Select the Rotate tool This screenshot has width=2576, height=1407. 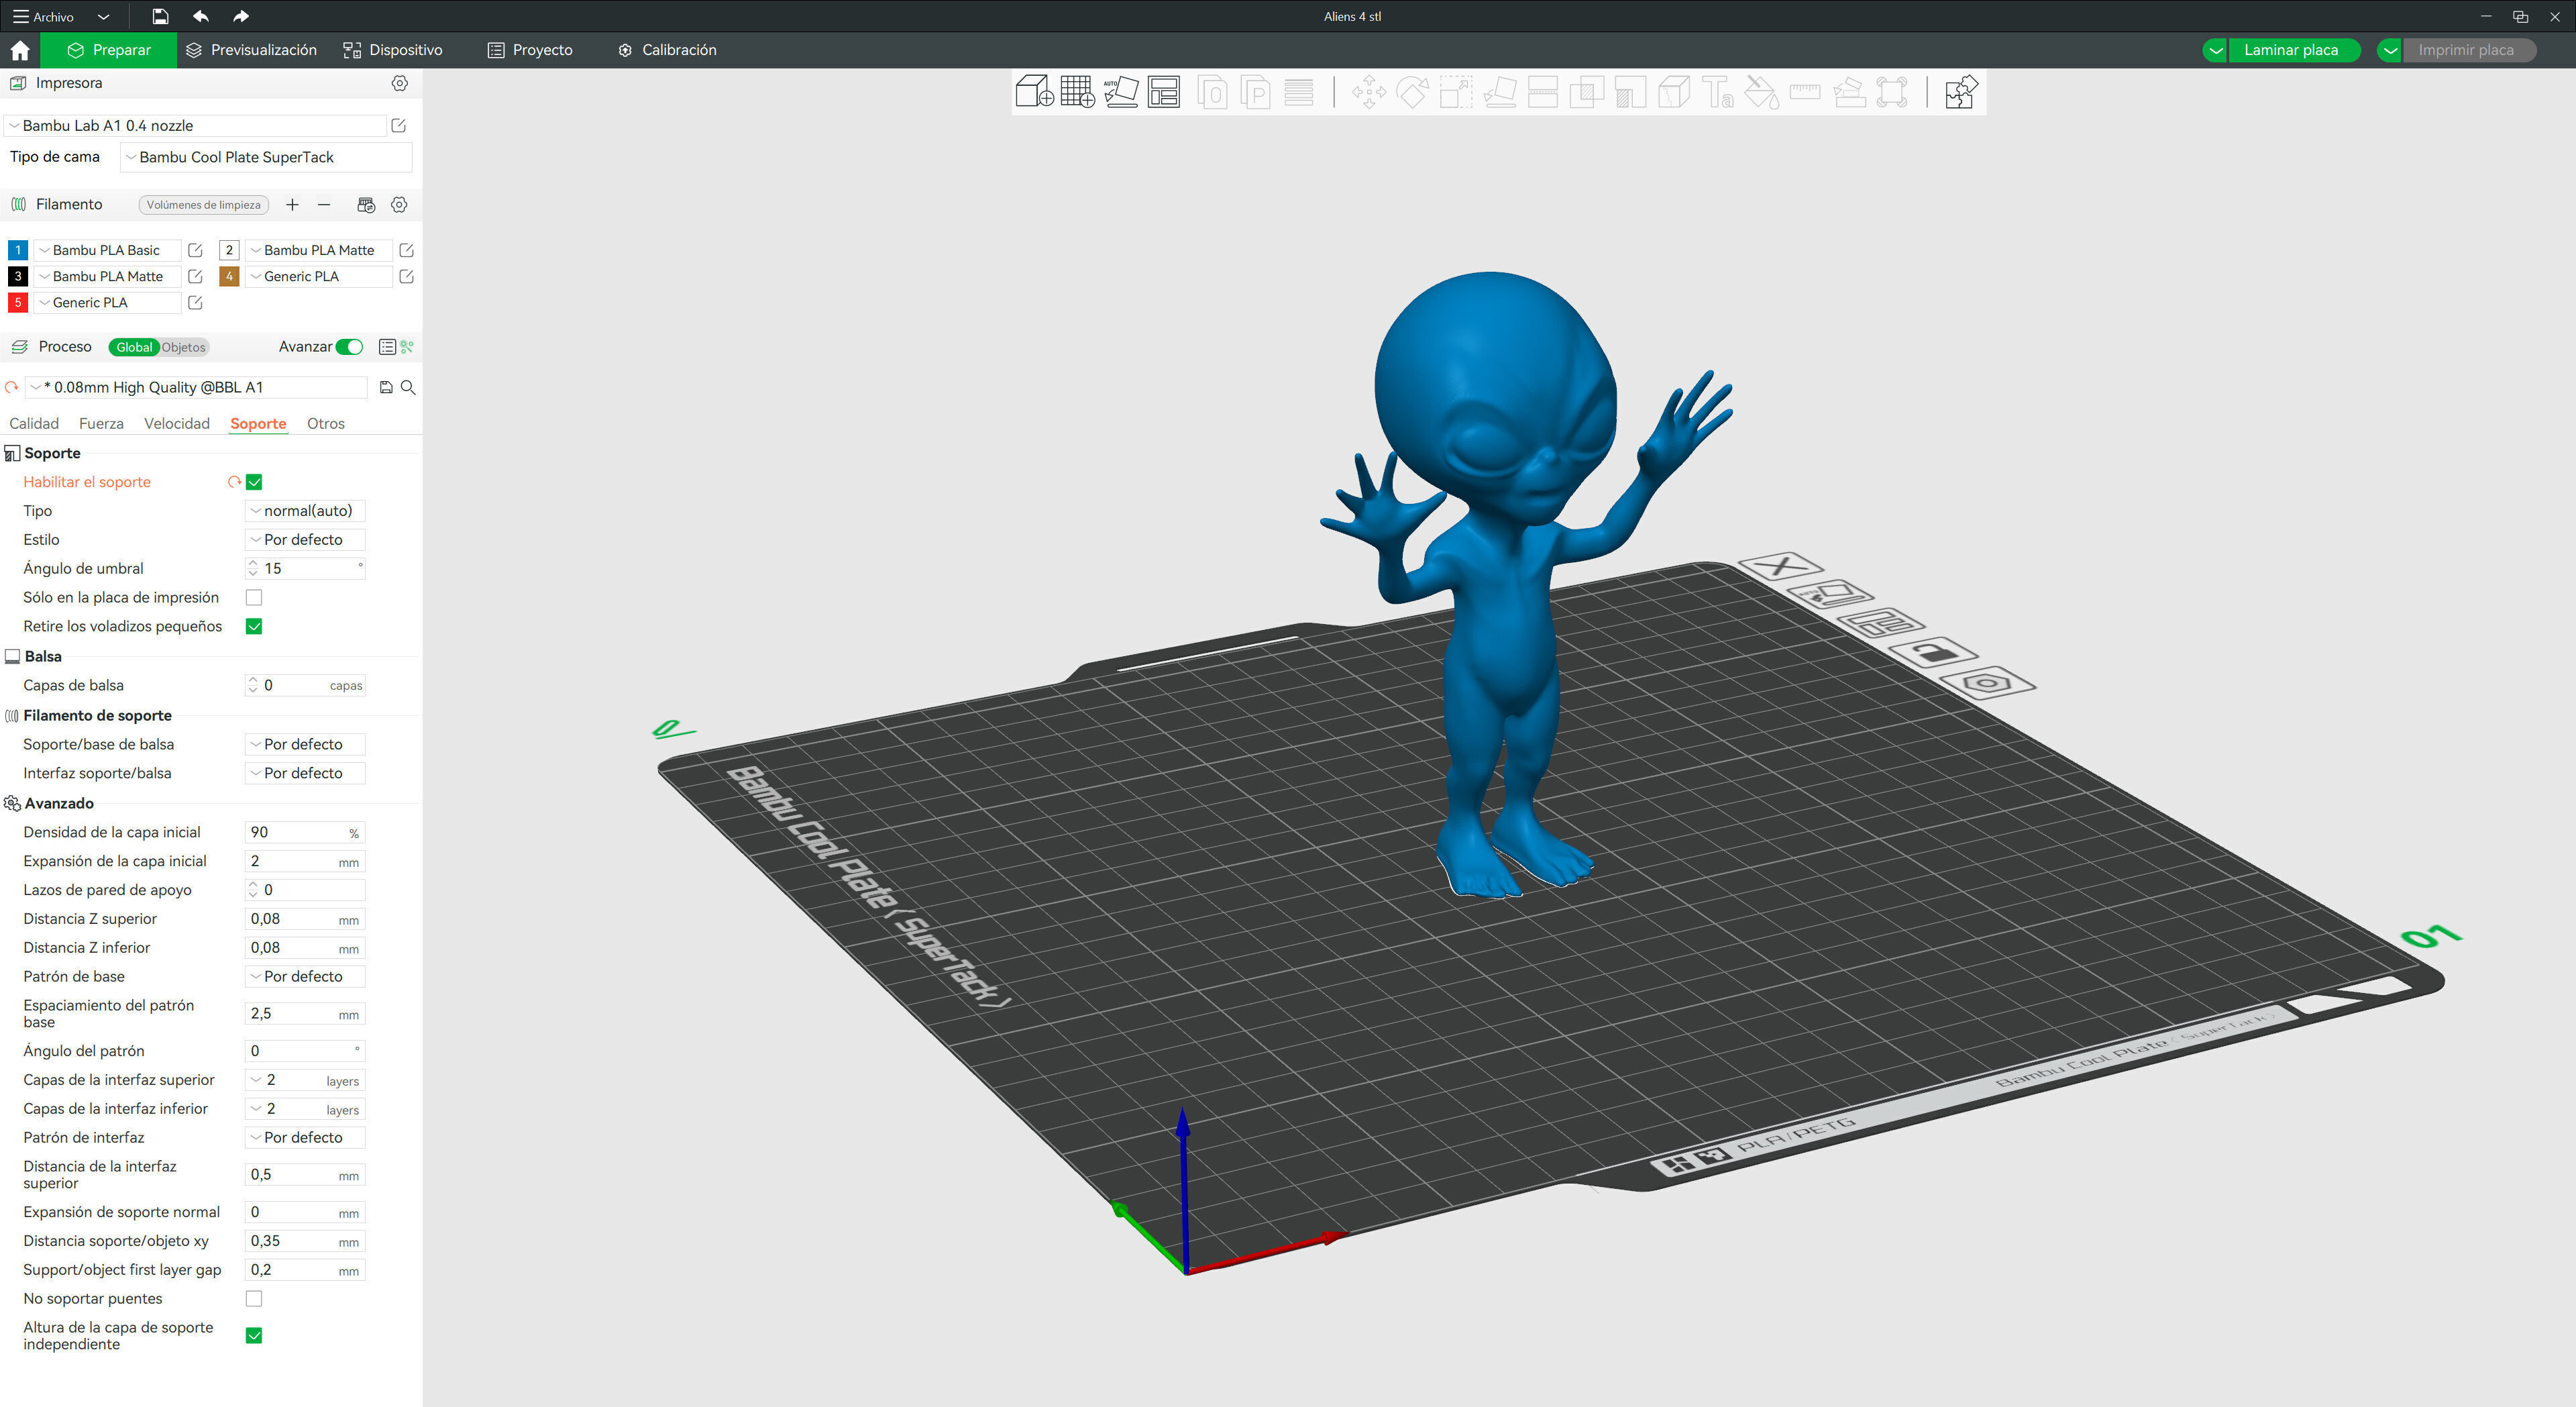point(1412,93)
